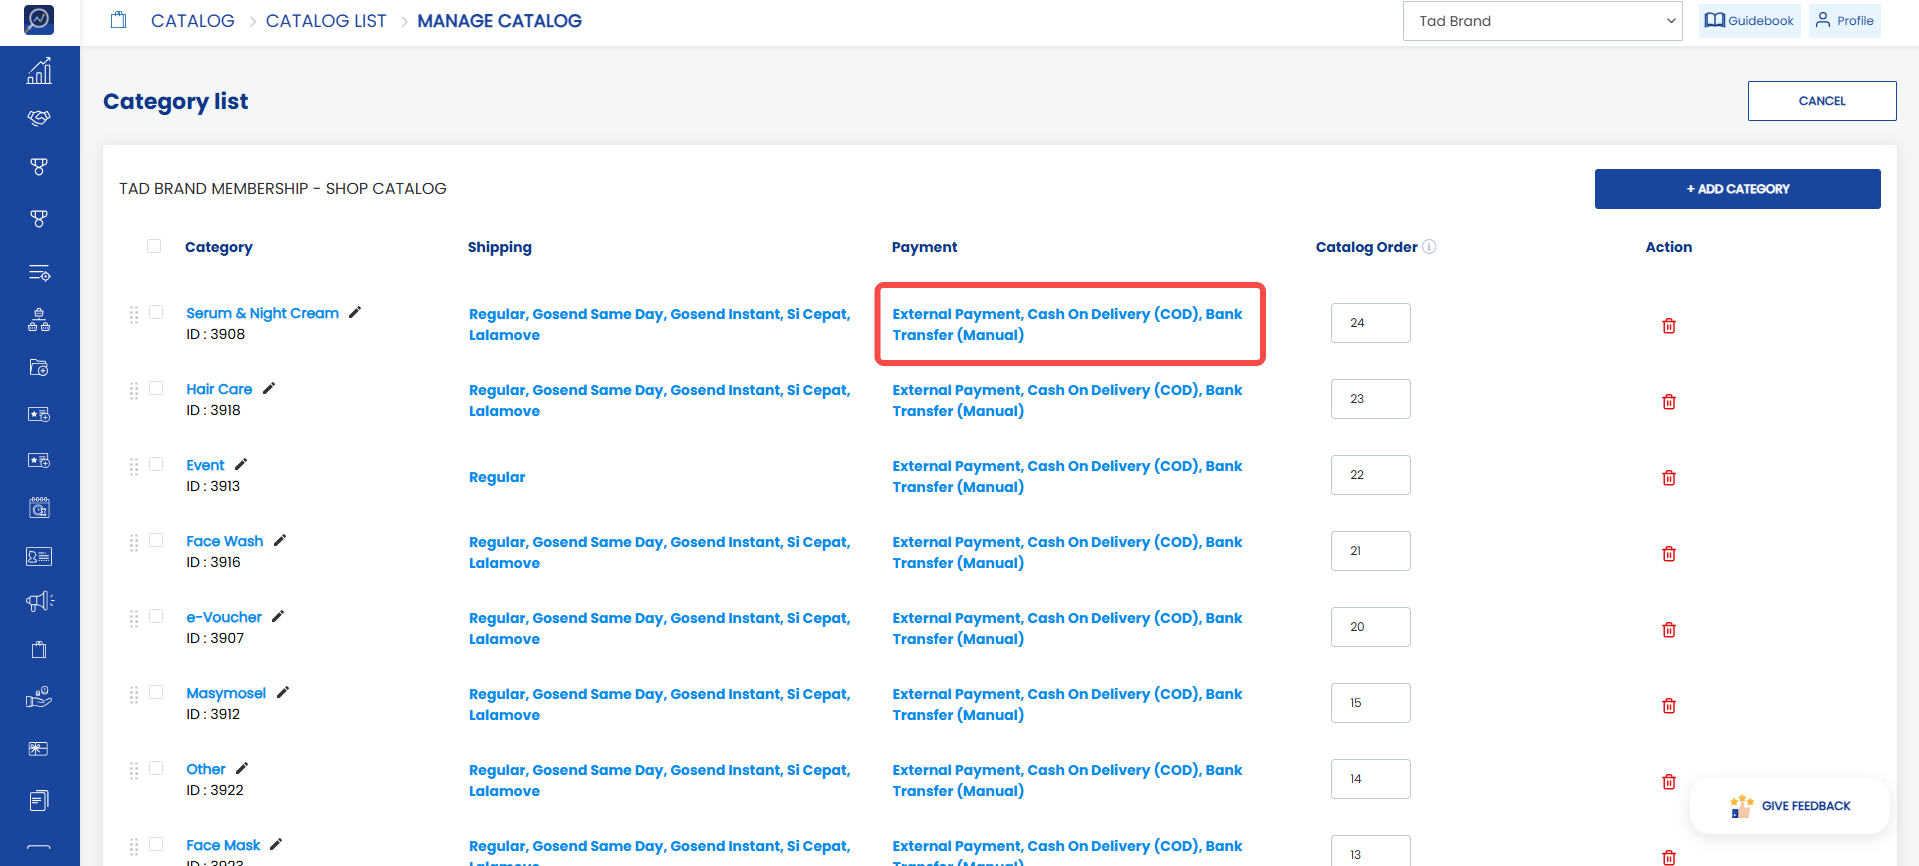Check the Masymosel row checkbox
Viewport: 1919px width, 866px height.
tap(156, 692)
